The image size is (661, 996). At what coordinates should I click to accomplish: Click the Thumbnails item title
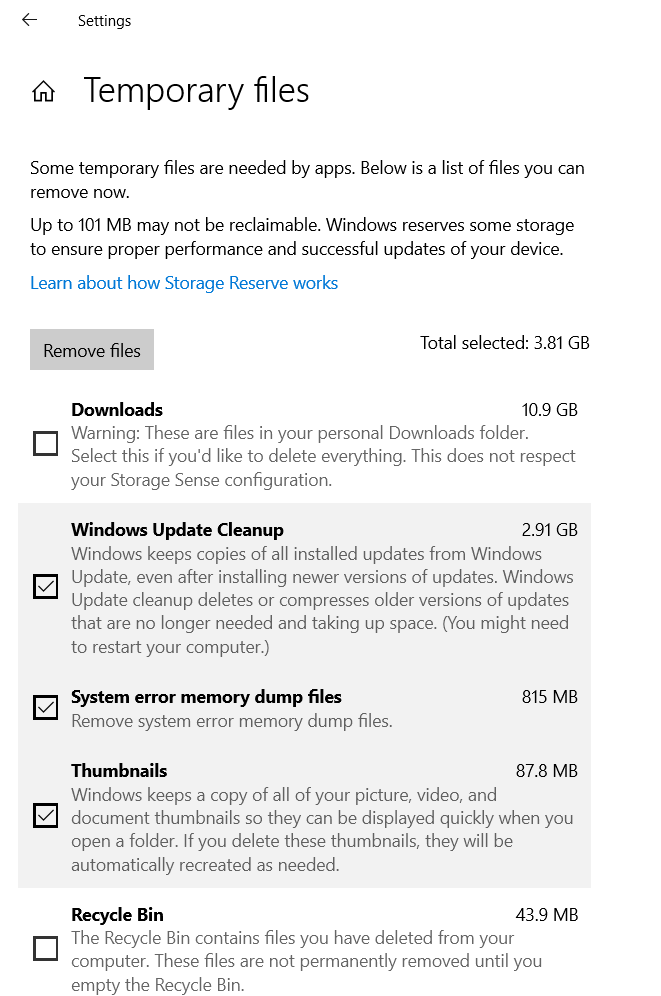click(x=119, y=771)
